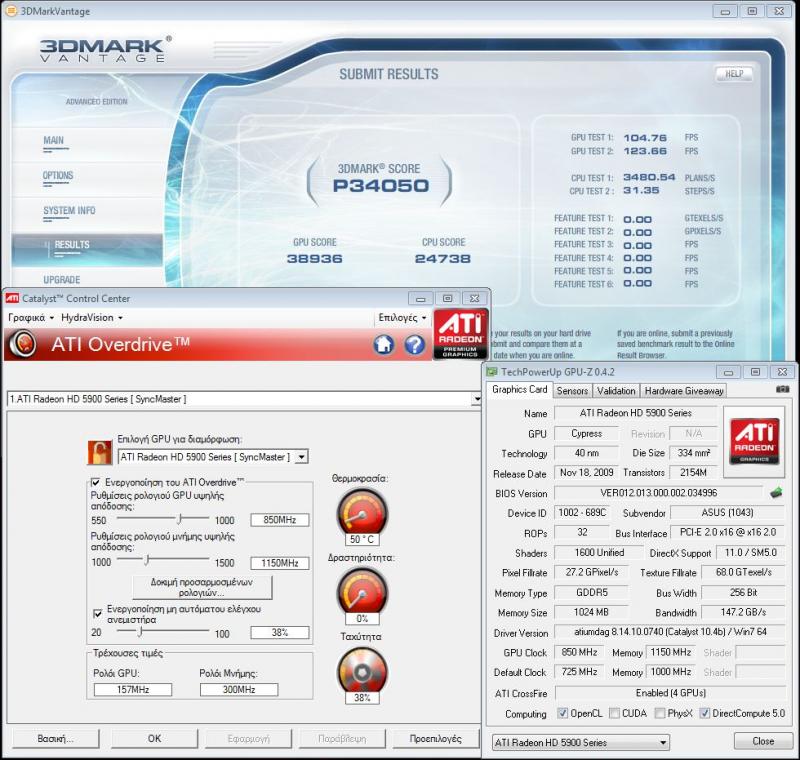The width and height of the screenshot is (800, 760).
Task: Click the Προεπιλογές defaults button
Action: [436, 738]
